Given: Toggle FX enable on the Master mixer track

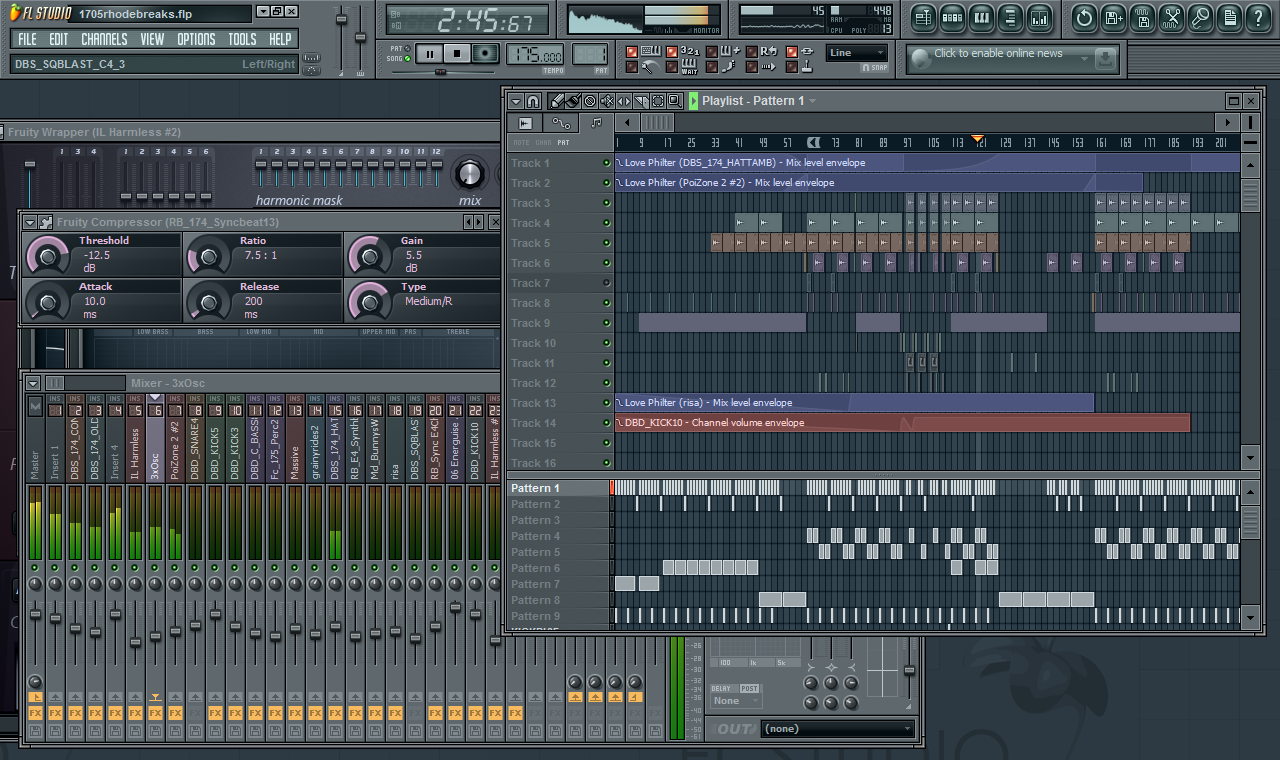Looking at the screenshot, I should 35,713.
